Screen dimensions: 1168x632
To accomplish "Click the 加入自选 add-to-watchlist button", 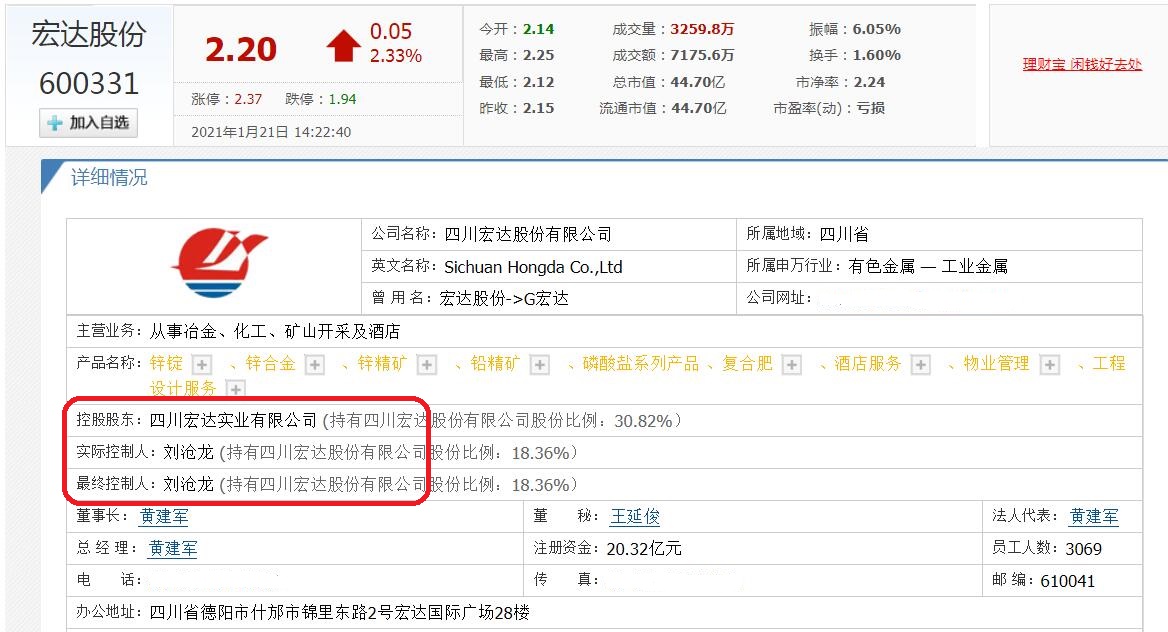I will 89,123.
